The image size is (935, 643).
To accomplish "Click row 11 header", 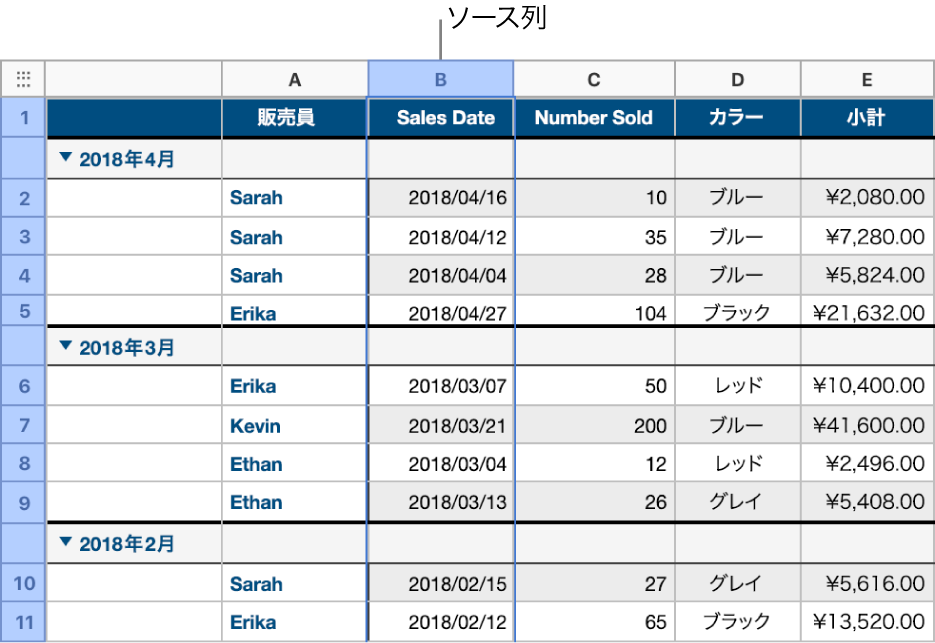I will point(23,621).
